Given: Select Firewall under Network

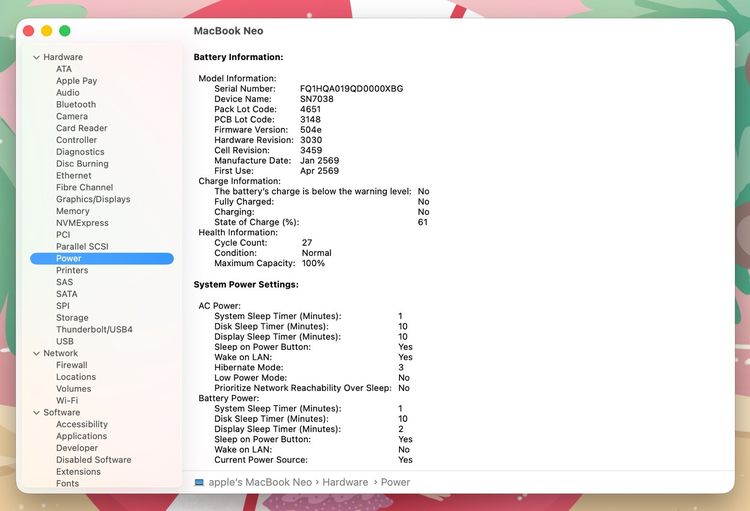Looking at the screenshot, I should coord(71,365).
